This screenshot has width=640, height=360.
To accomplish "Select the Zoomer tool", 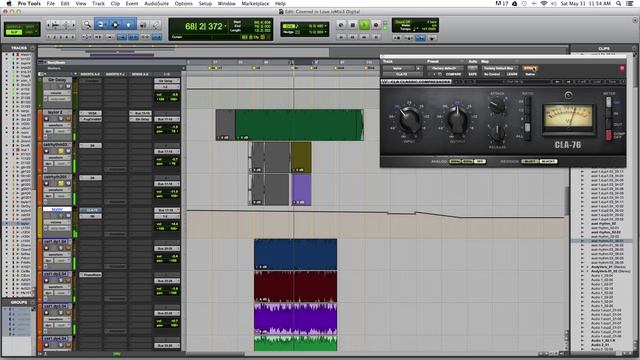I will pos(87,25).
